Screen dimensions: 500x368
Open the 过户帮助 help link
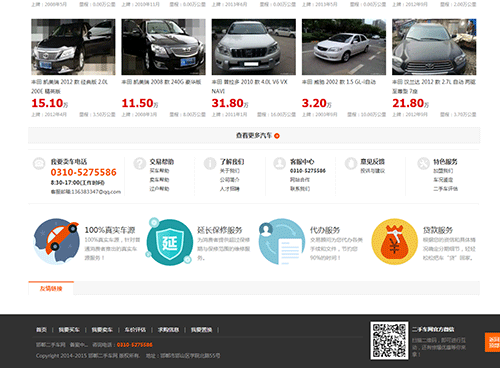(159, 189)
